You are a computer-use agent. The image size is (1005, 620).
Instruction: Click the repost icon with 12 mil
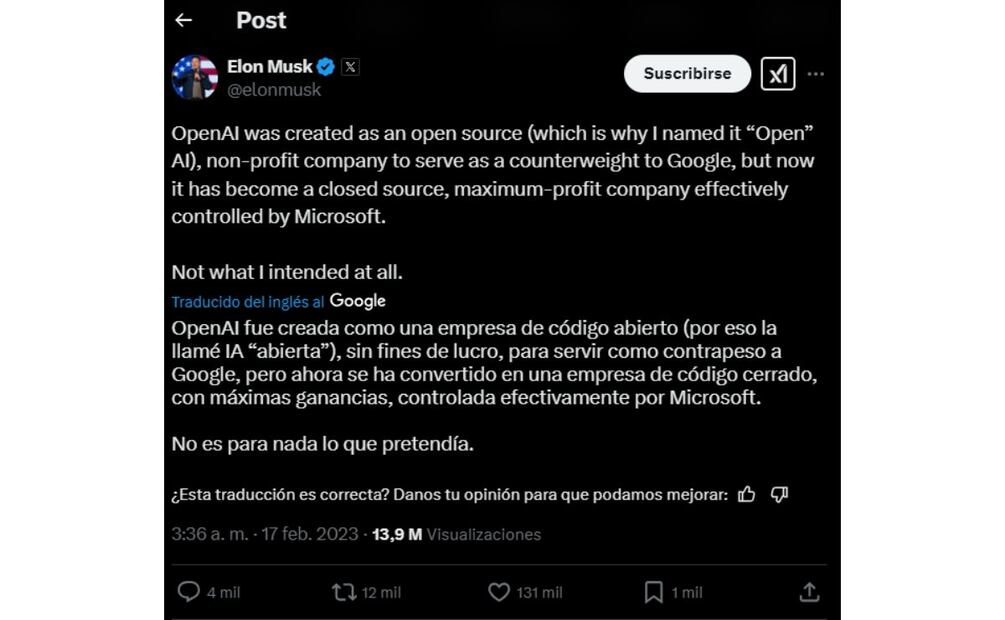344,592
